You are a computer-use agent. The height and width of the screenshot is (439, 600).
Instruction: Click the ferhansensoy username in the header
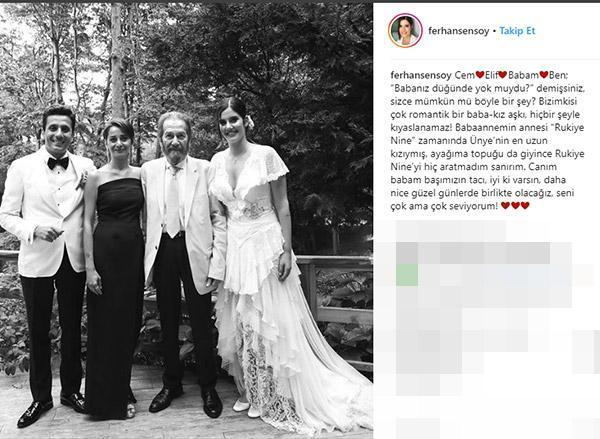458,31
